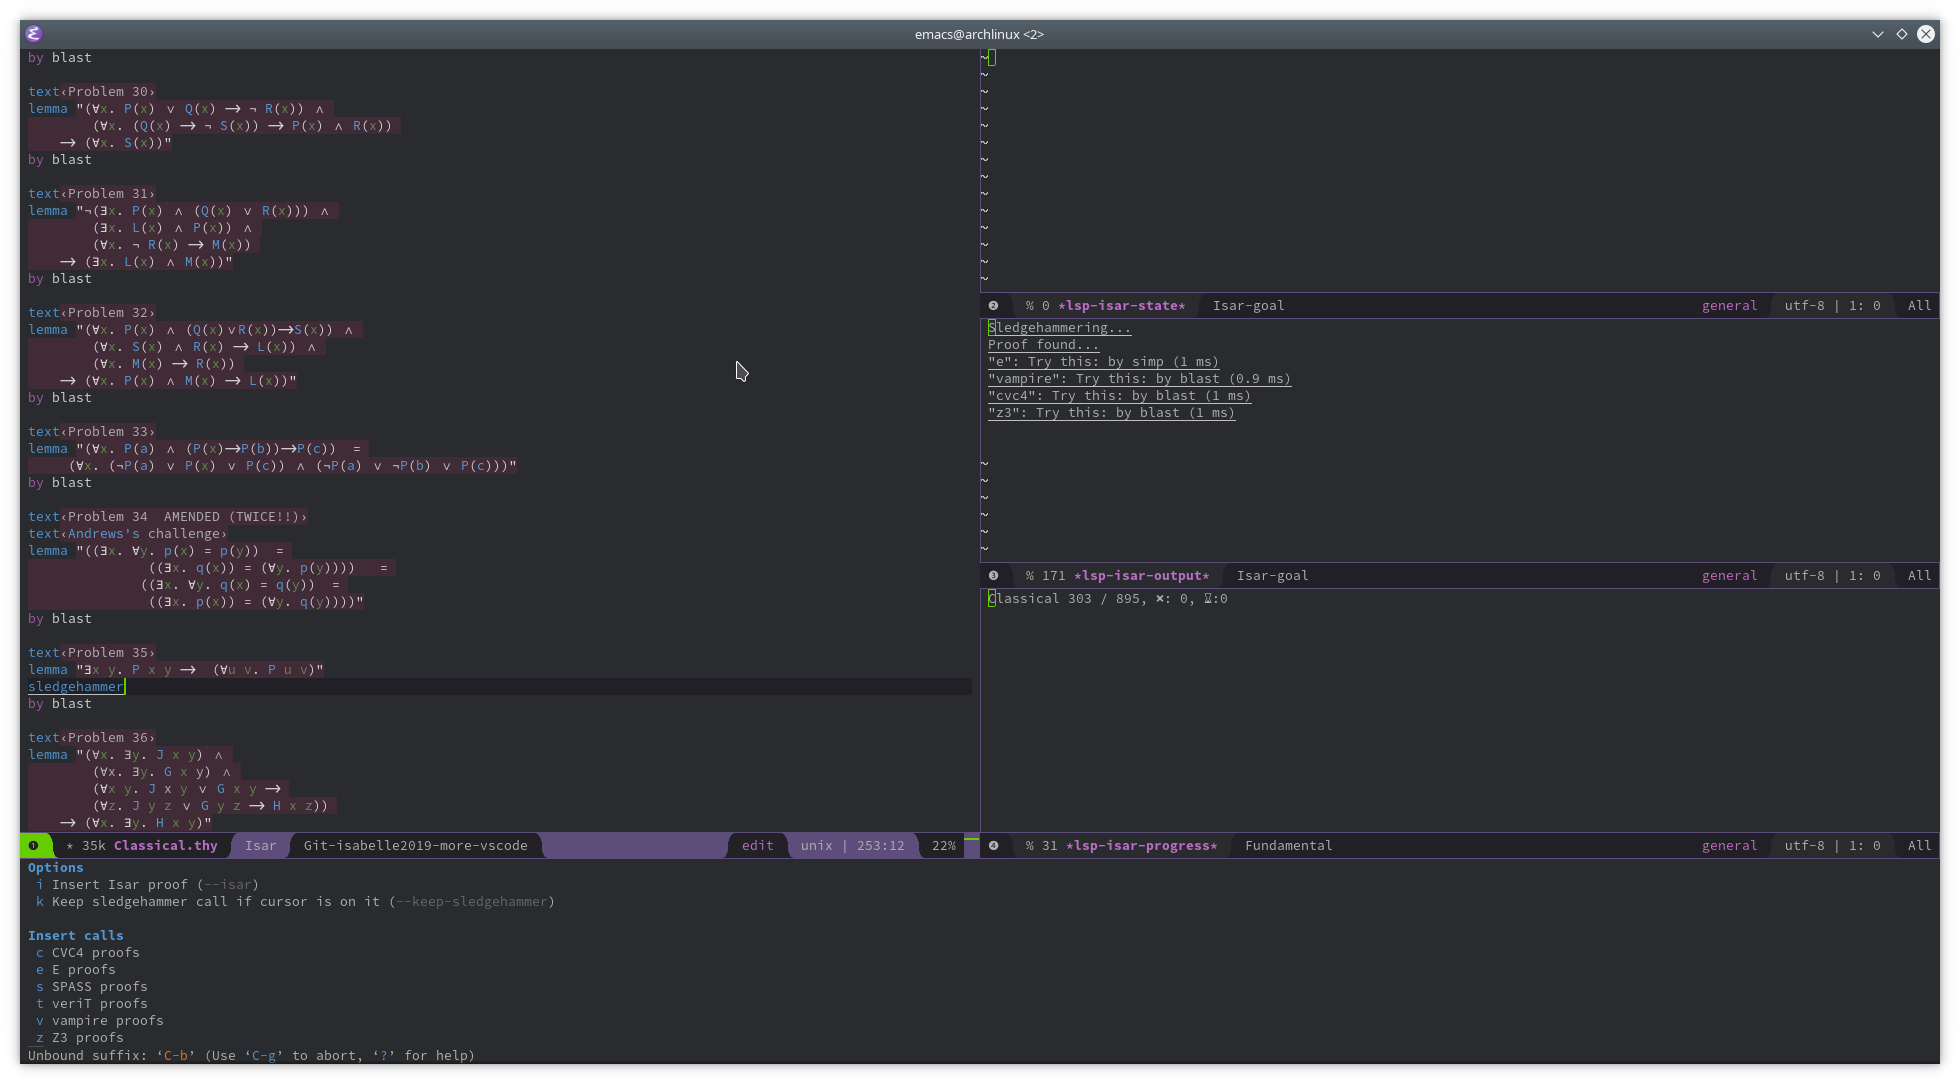Viewport: 1960px width, 1084px height.
Task: Click the Emacs application icon in the title bar
Action: click(x=34, y=34)
